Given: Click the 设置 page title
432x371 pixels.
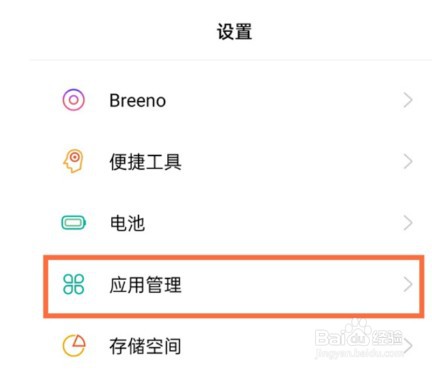Looking at the screenshot, I should click(234, 32).
